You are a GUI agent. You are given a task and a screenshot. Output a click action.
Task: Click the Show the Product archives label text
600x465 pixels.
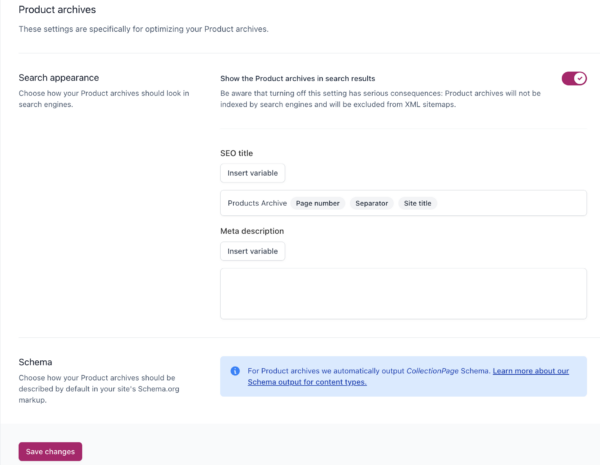tap(297, 77)
